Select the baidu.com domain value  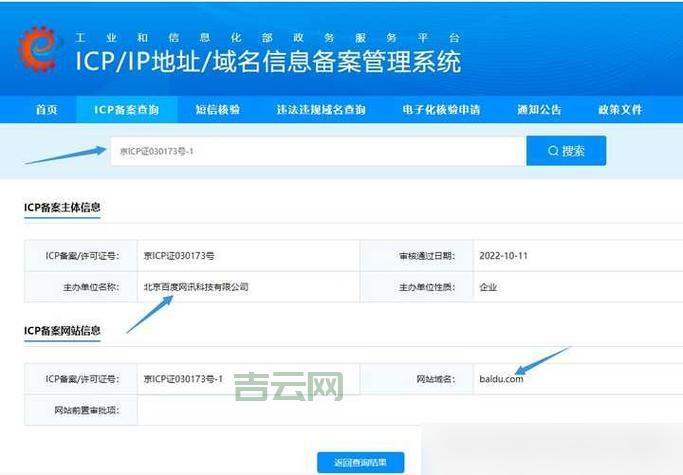501,379
